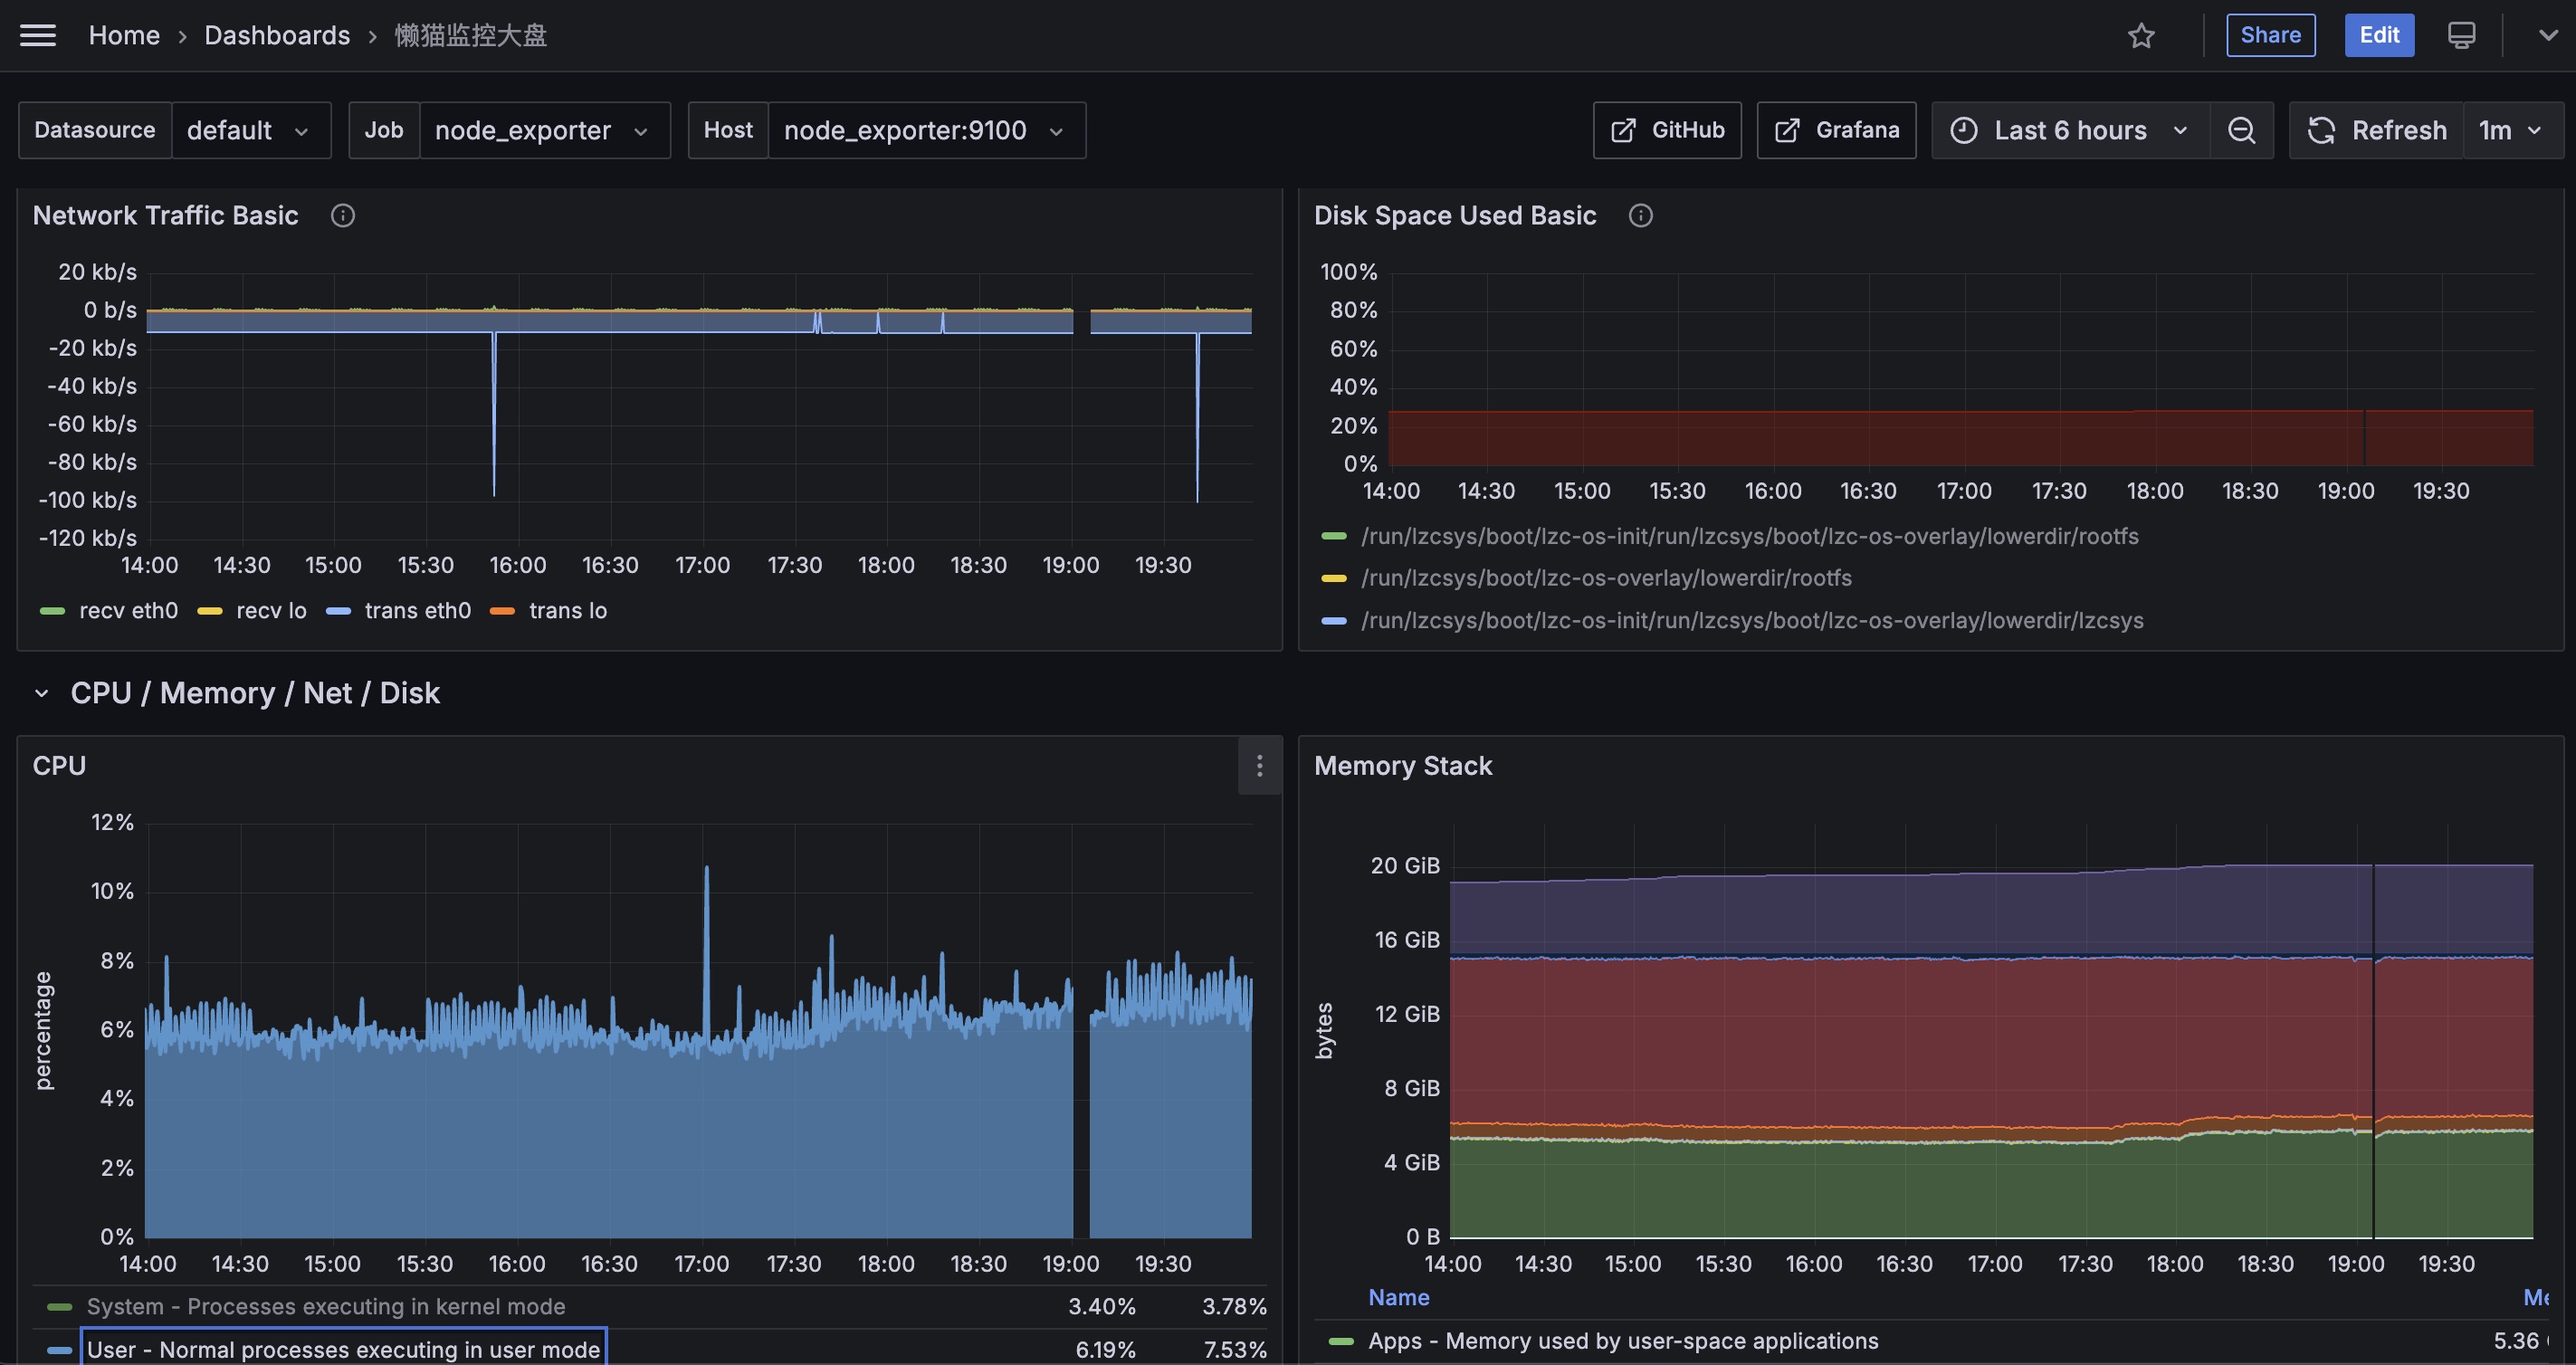Open the Last 6 hours time picker
Viewport: 2576px width, 1365px height.
click(2070, 130)
